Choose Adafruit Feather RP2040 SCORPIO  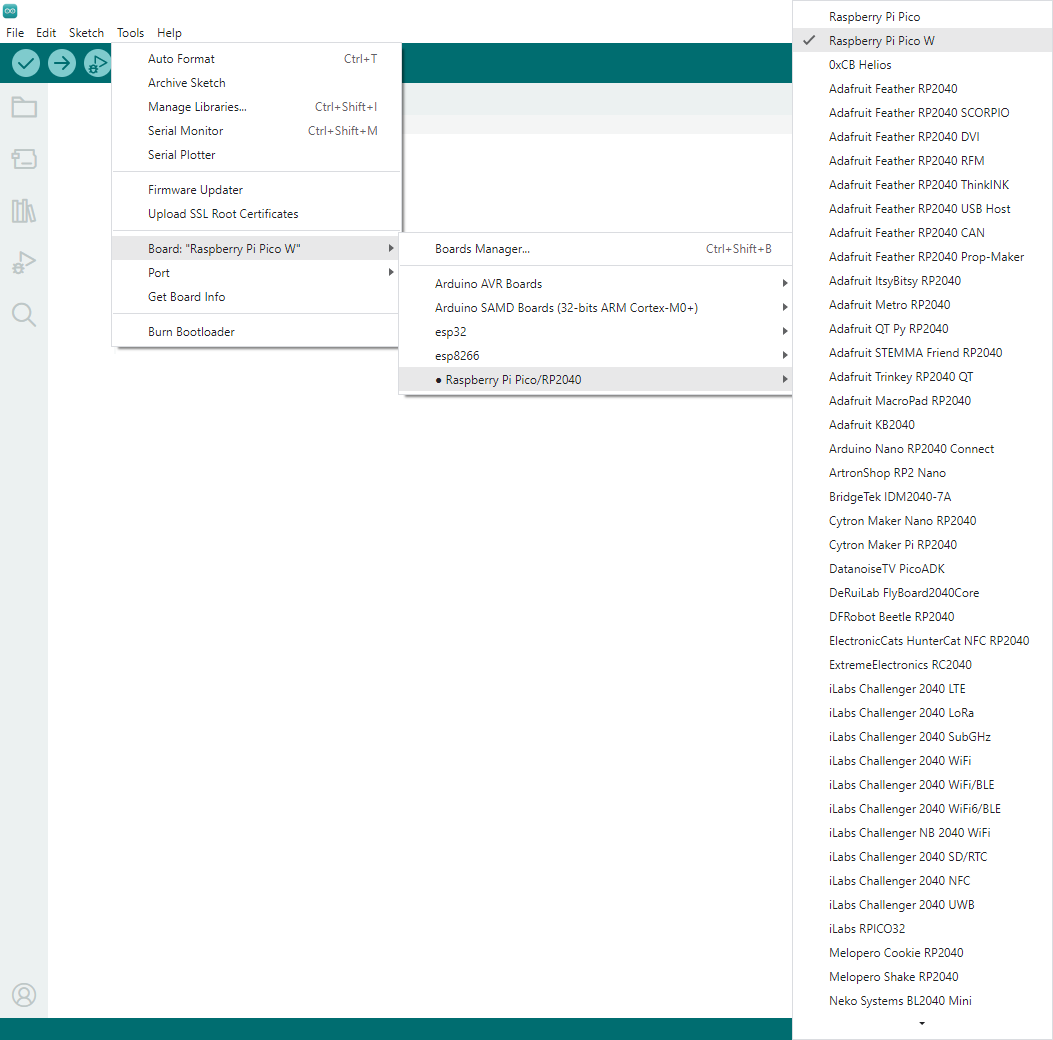click(x=923, y=113)
